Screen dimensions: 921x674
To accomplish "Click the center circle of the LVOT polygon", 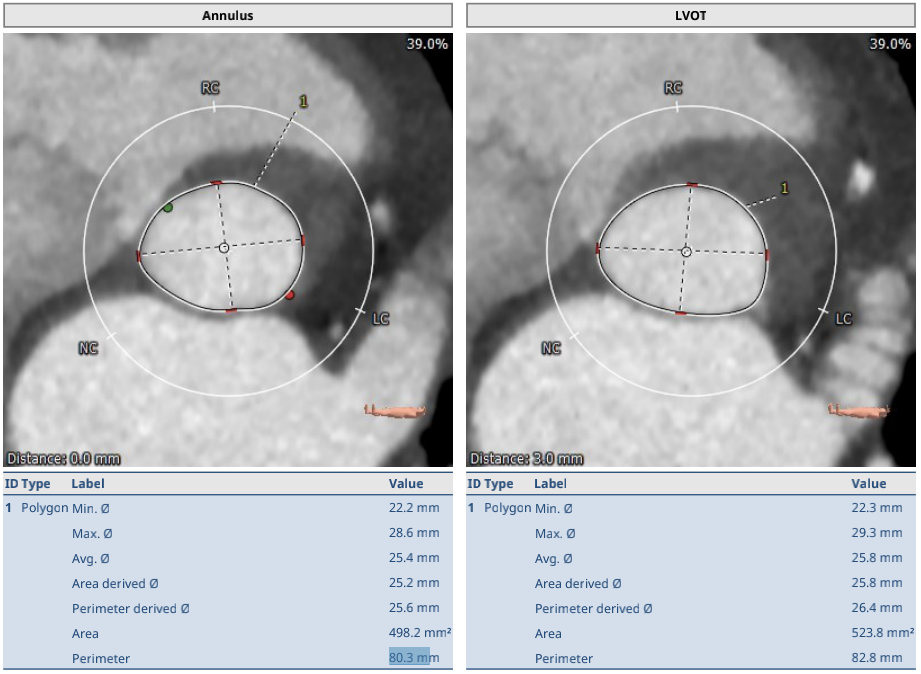I will [x=686, y=252].
